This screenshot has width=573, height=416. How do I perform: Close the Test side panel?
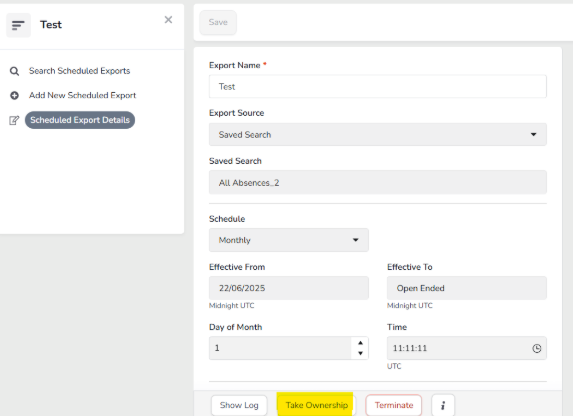pos(168,20)
